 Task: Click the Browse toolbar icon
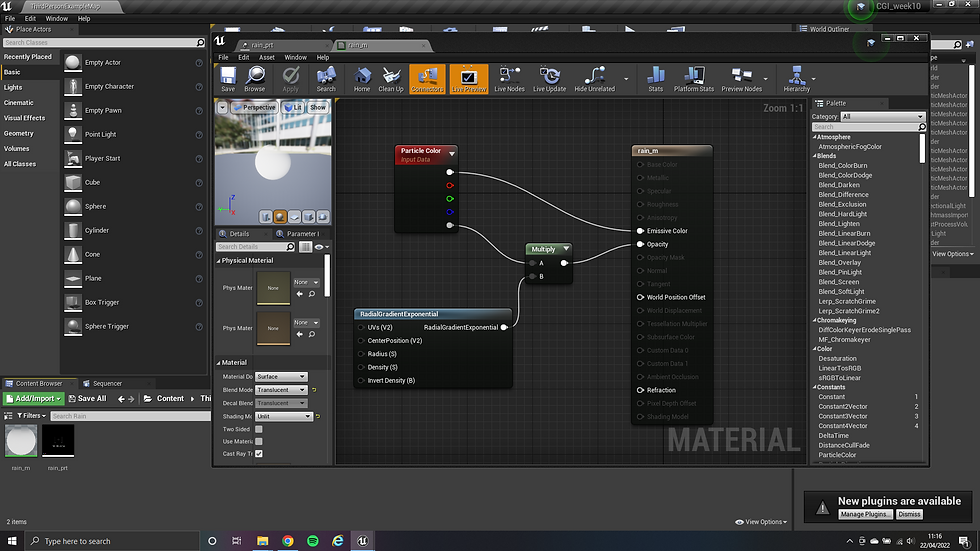pyautogui.click(x=254, y=79)
